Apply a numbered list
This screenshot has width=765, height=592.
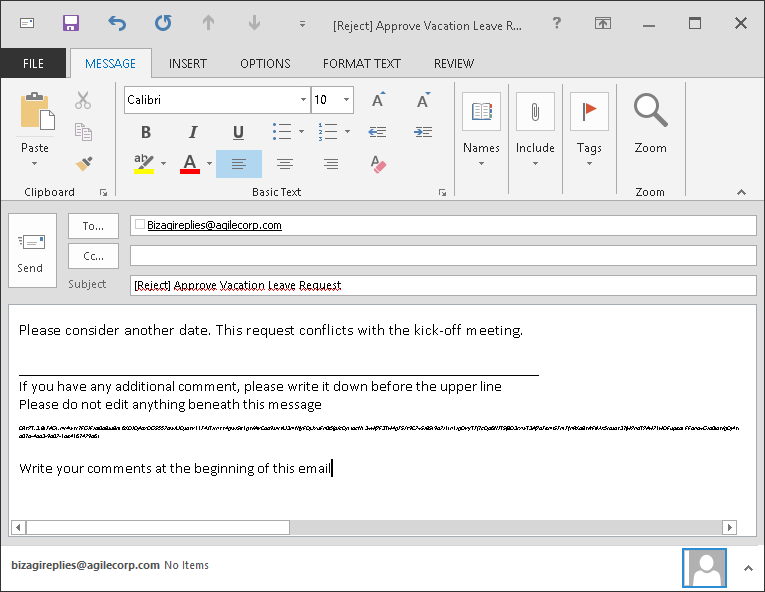(x=327, y=132)
